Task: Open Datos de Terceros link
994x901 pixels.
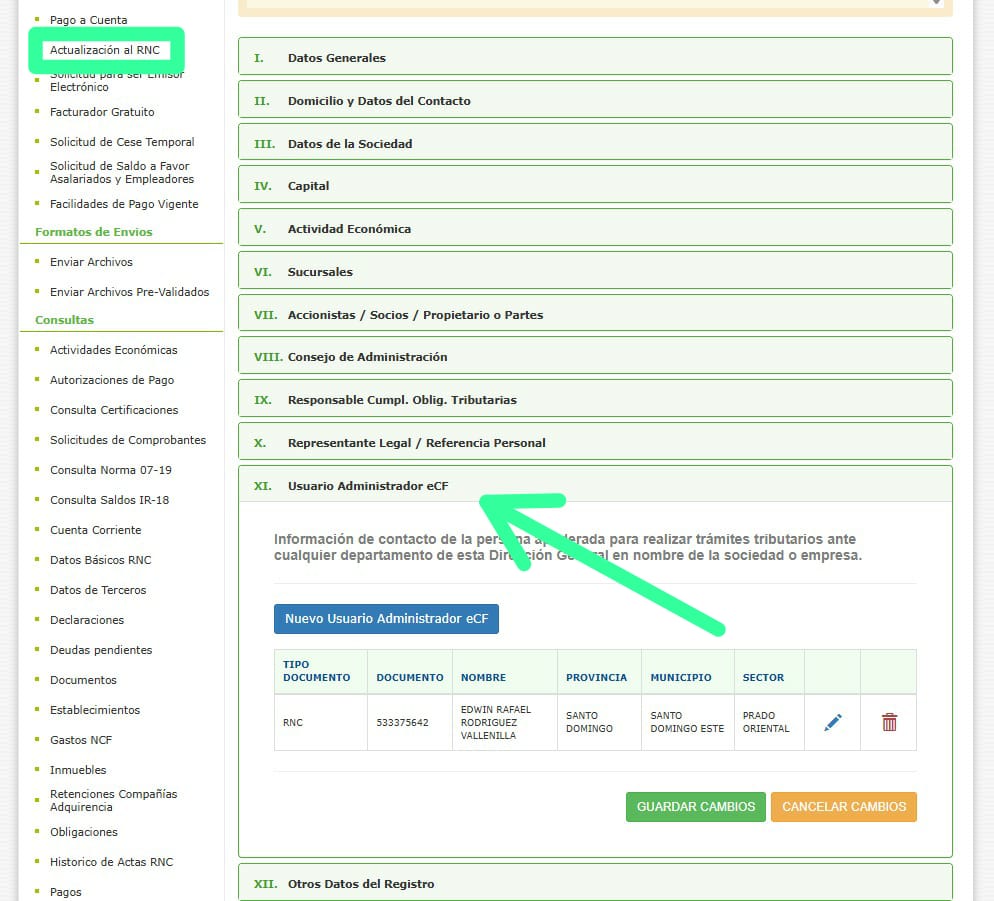Action: point(98,590)
